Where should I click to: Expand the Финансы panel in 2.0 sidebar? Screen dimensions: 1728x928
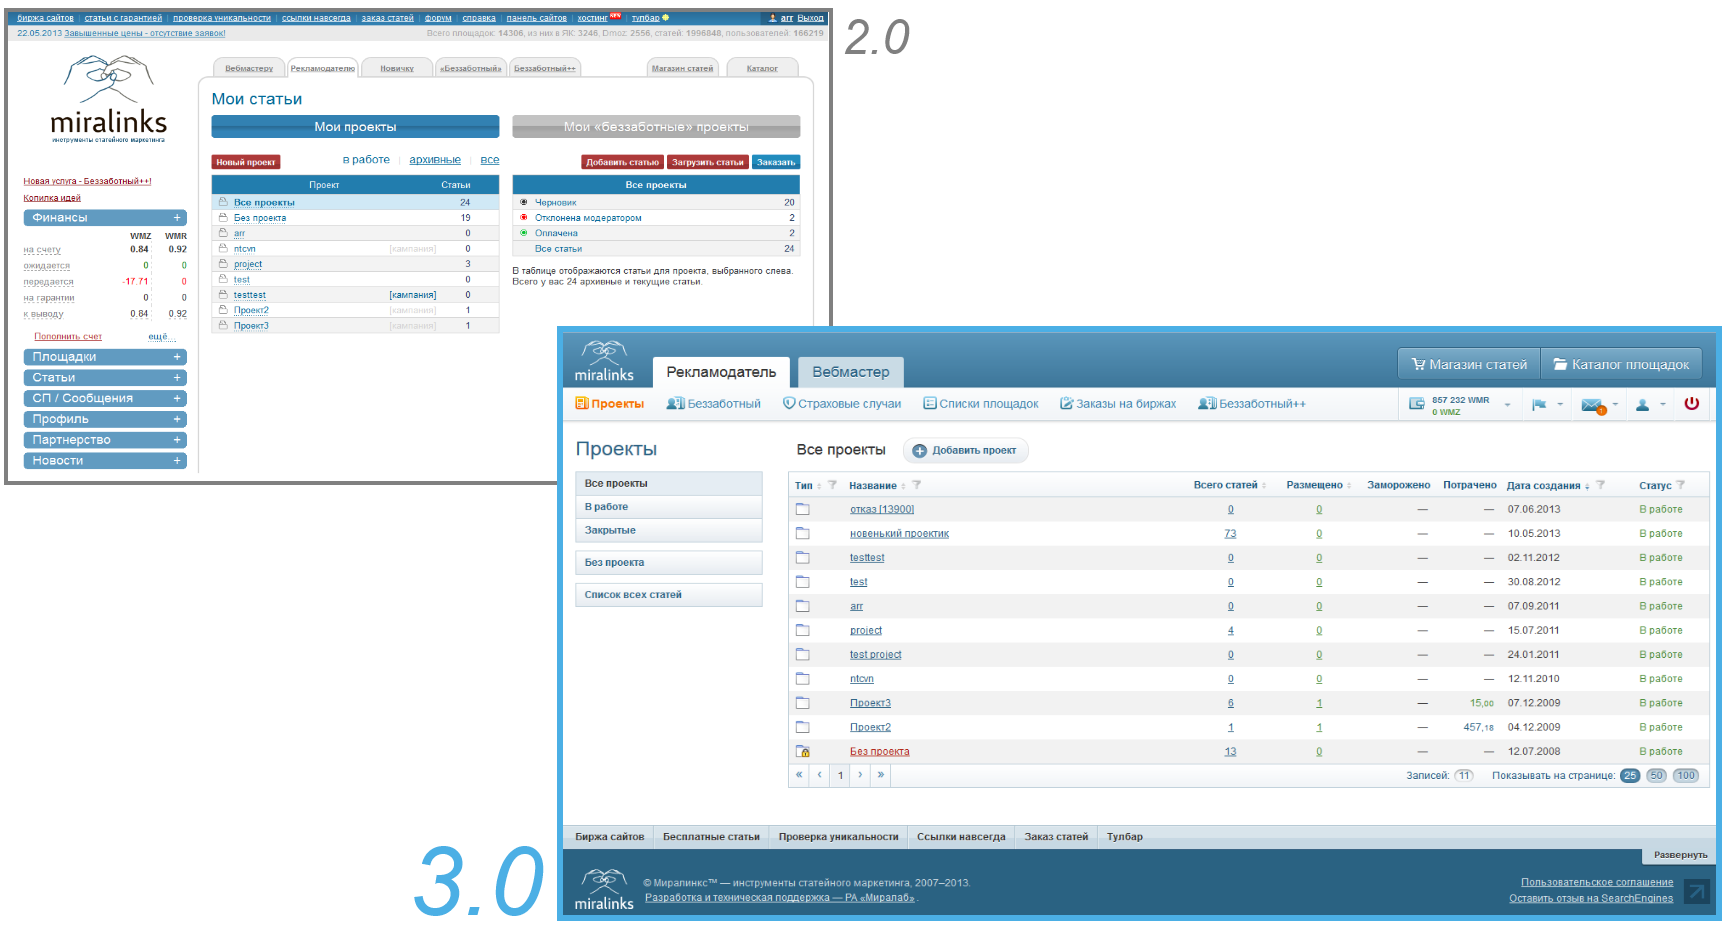pos(177,217)
